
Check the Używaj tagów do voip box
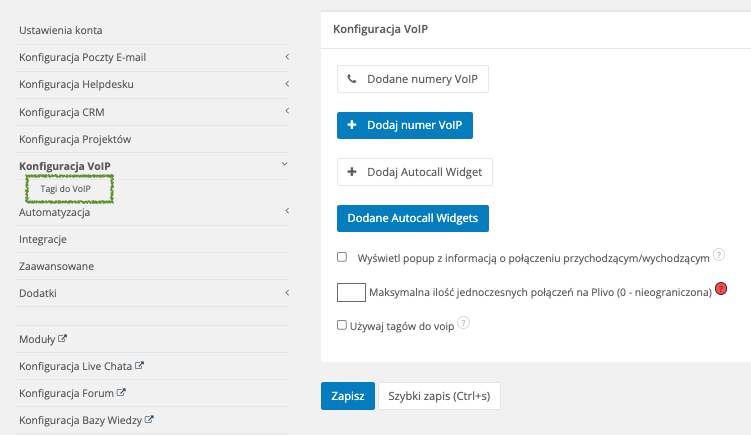point(342,324)
